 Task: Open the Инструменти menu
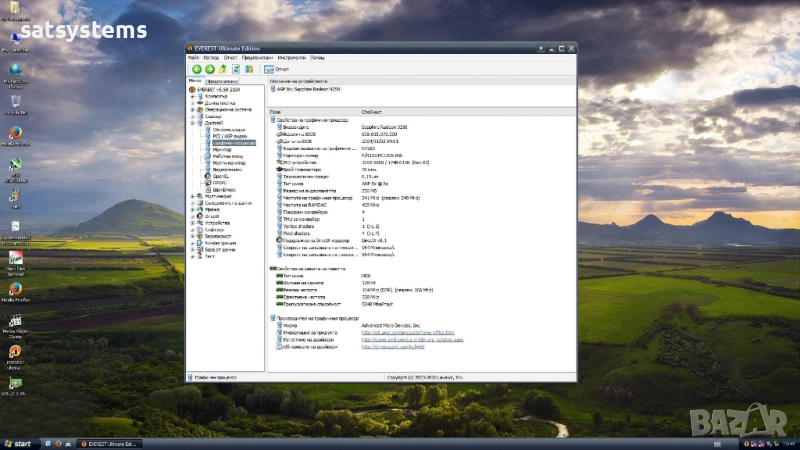[x=291, y=57]
